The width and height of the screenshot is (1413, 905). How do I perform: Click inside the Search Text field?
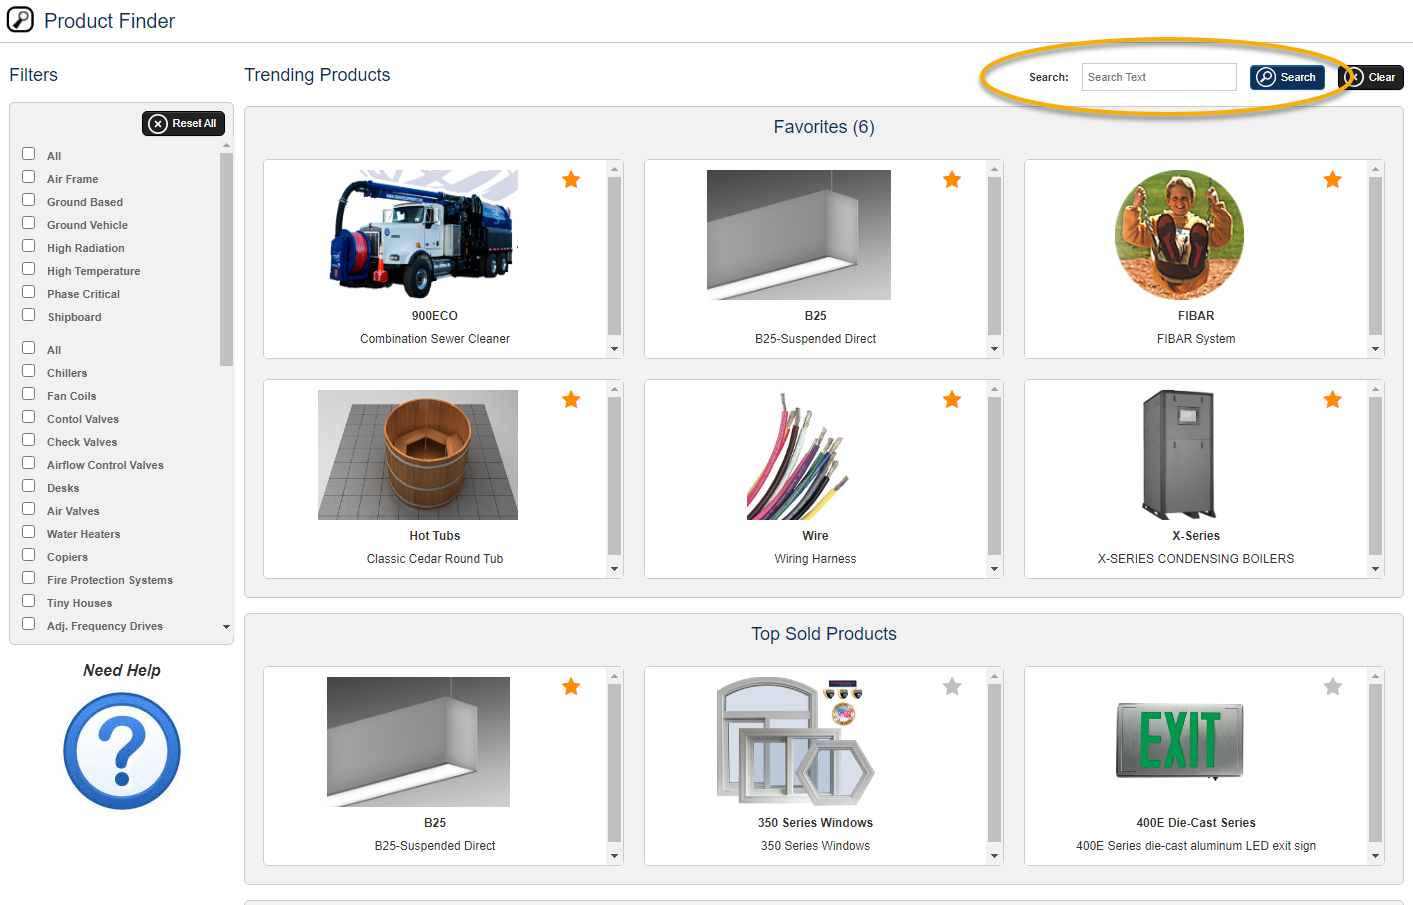[1158, 77]
